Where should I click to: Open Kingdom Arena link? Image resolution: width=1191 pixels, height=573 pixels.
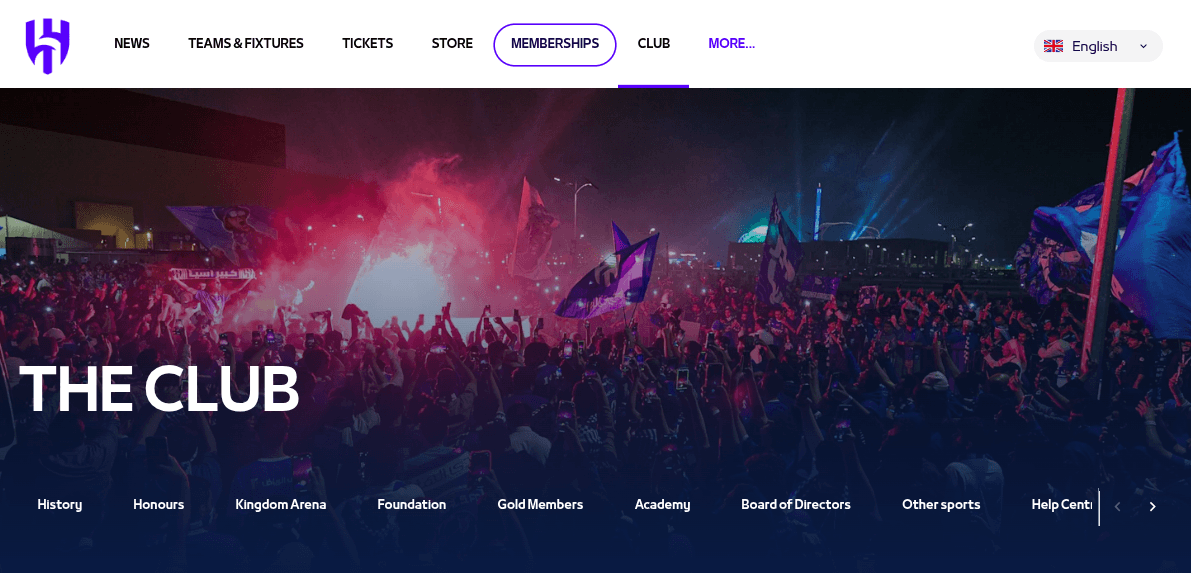(x=281, y=505)
